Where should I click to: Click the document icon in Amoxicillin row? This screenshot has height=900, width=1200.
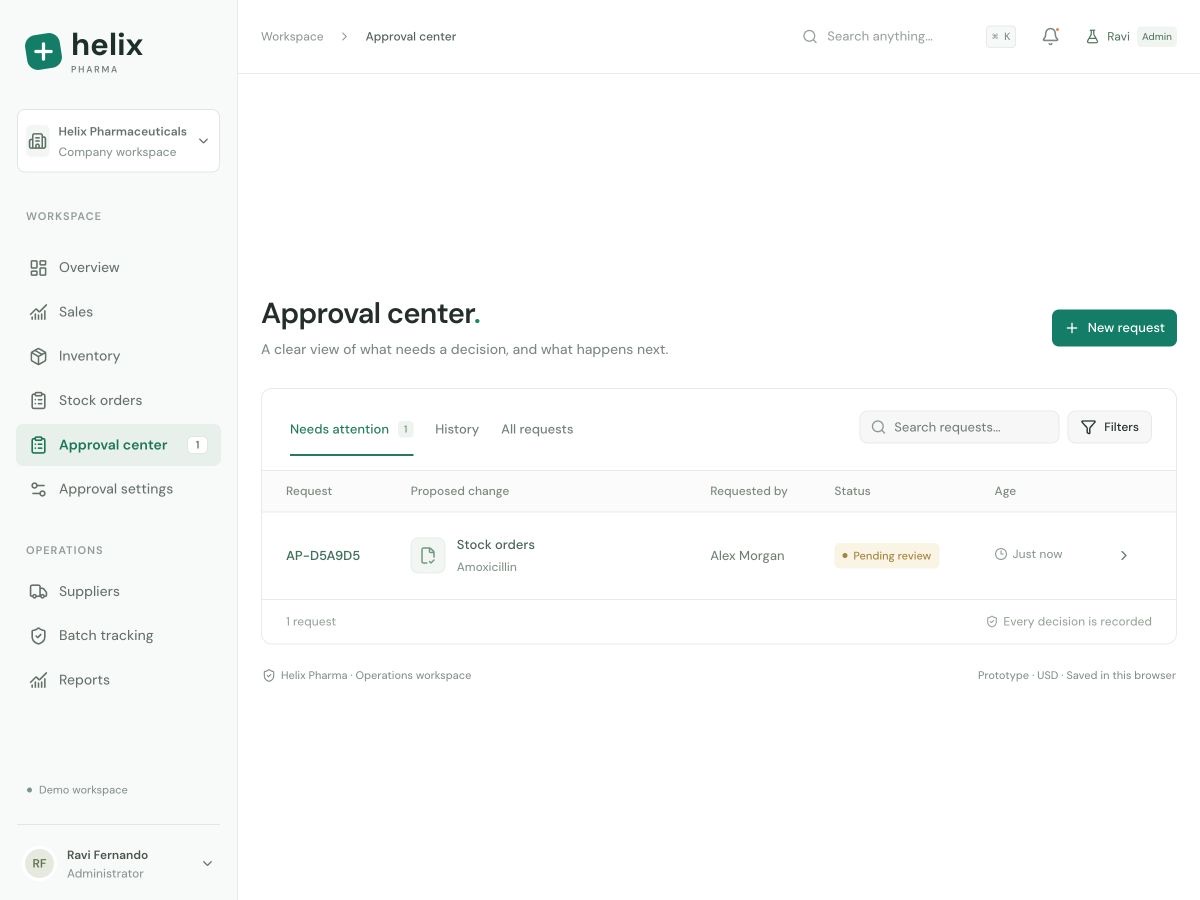tap(428, 555)
